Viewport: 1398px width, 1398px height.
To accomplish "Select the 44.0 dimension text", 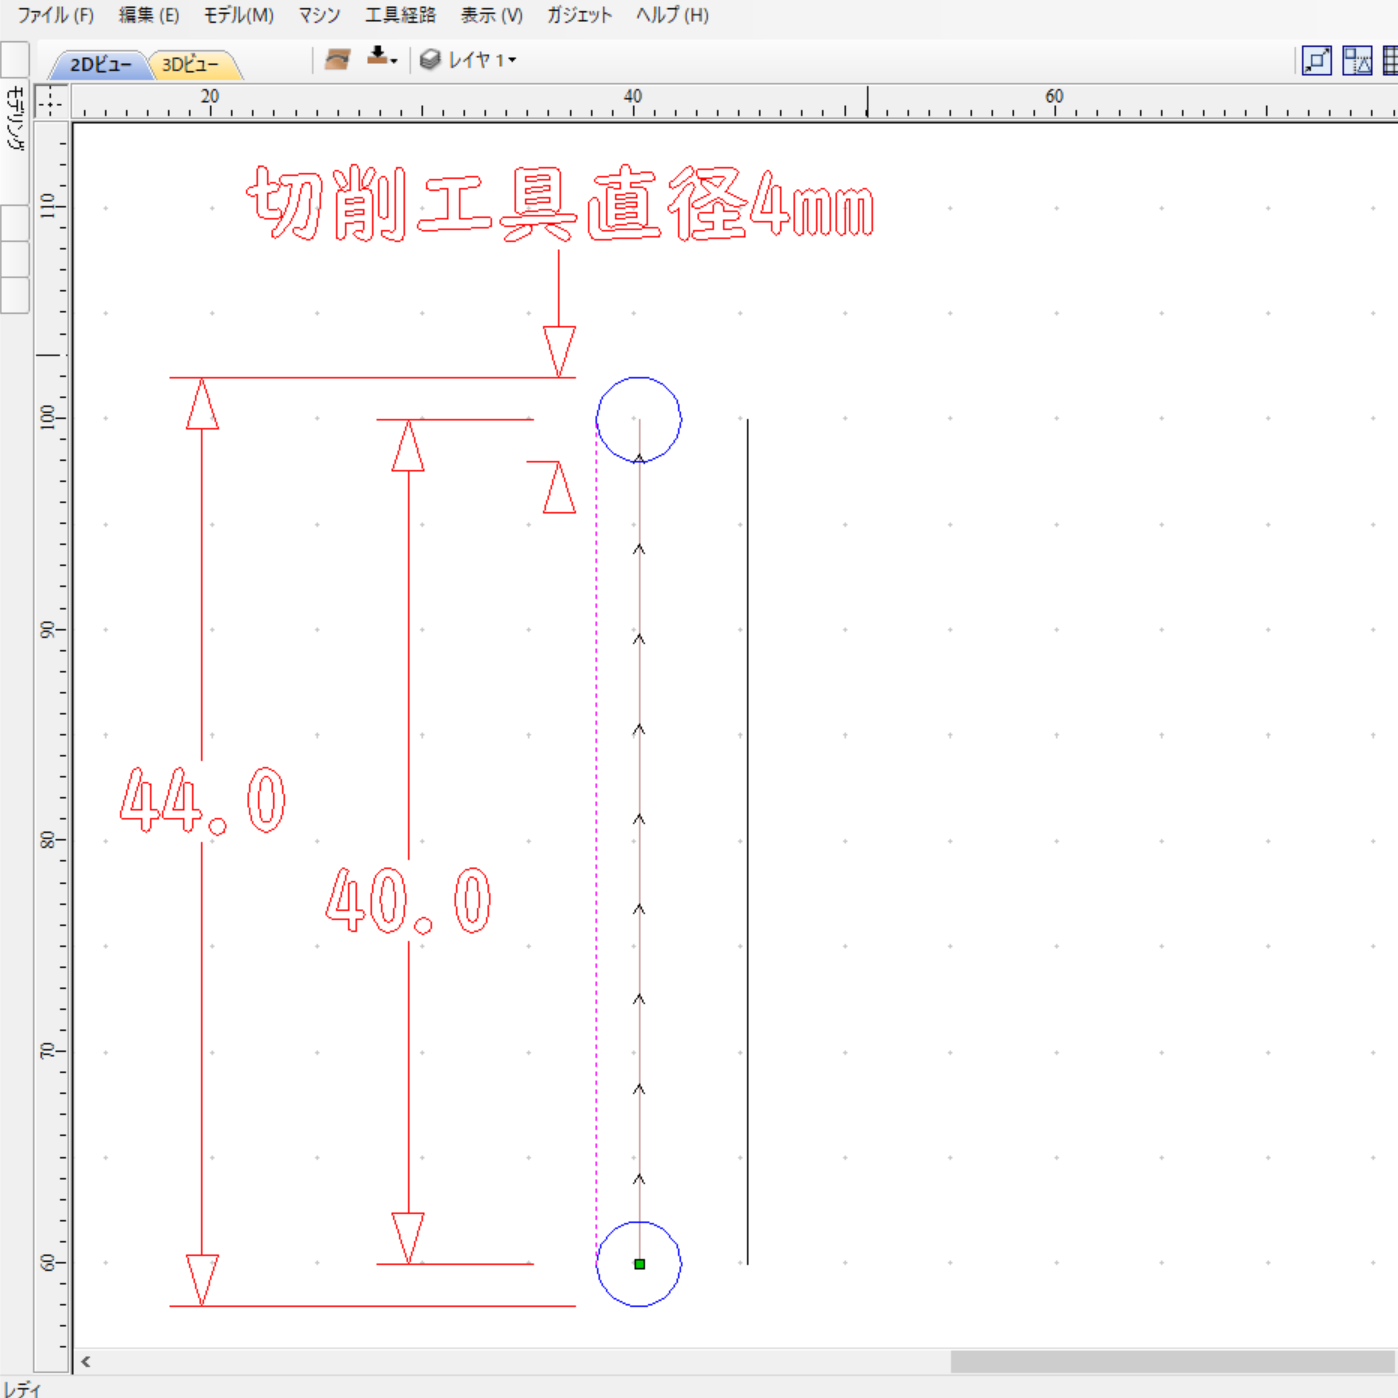I will tap(203, 801).
